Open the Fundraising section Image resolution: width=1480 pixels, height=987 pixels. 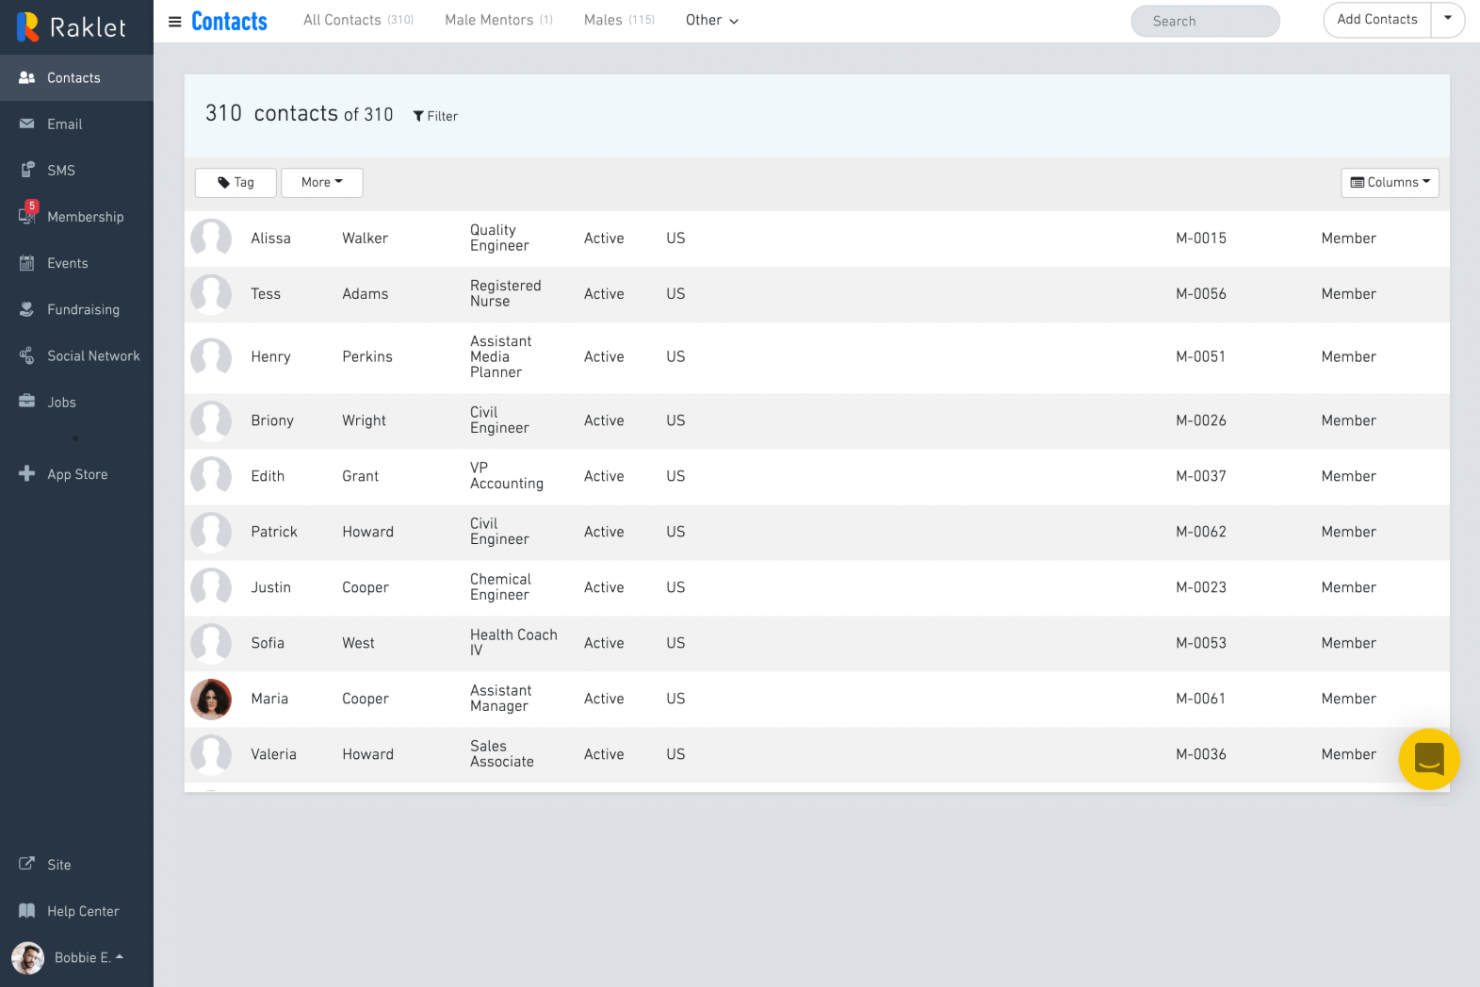tap(82, 309)
